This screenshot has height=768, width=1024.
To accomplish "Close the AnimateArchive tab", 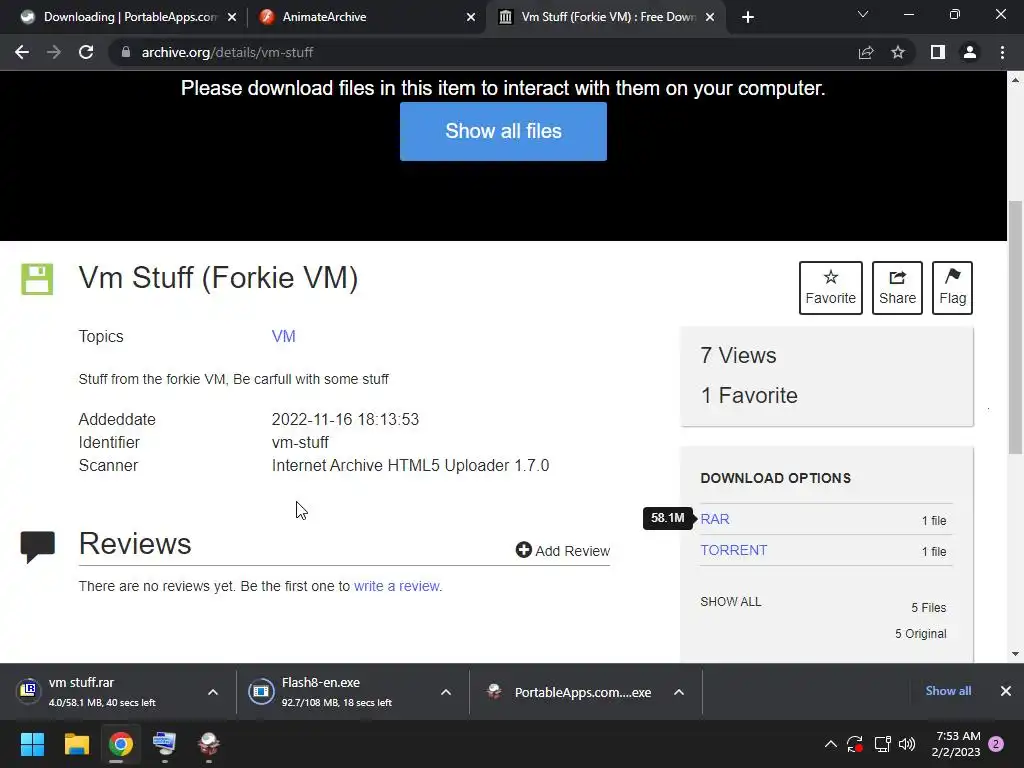I will (x=471, y=18).
